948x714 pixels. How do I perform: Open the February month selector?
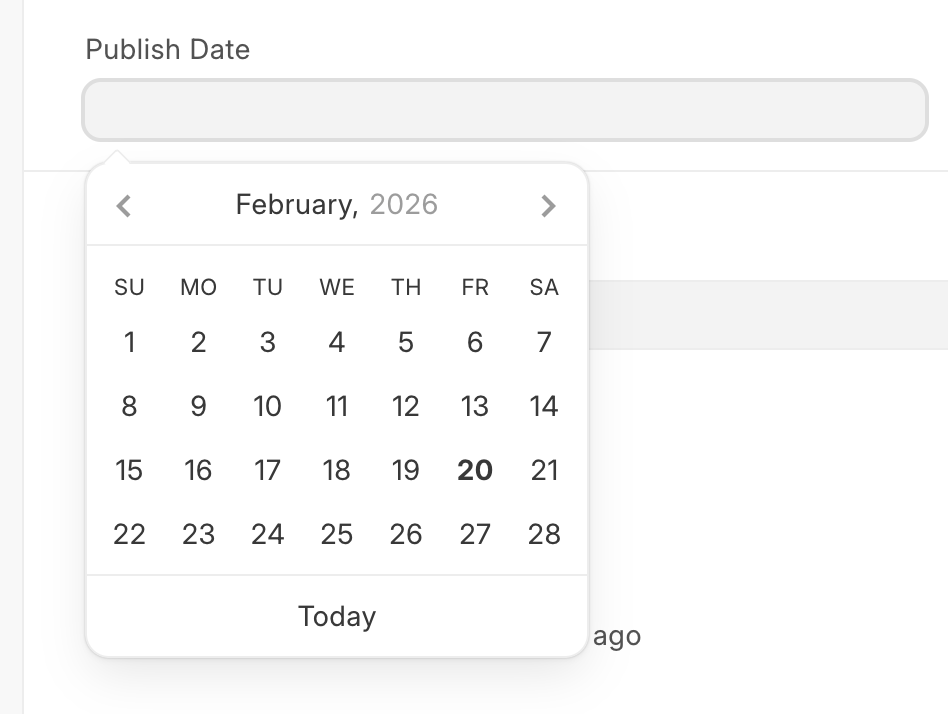point(296,205)
